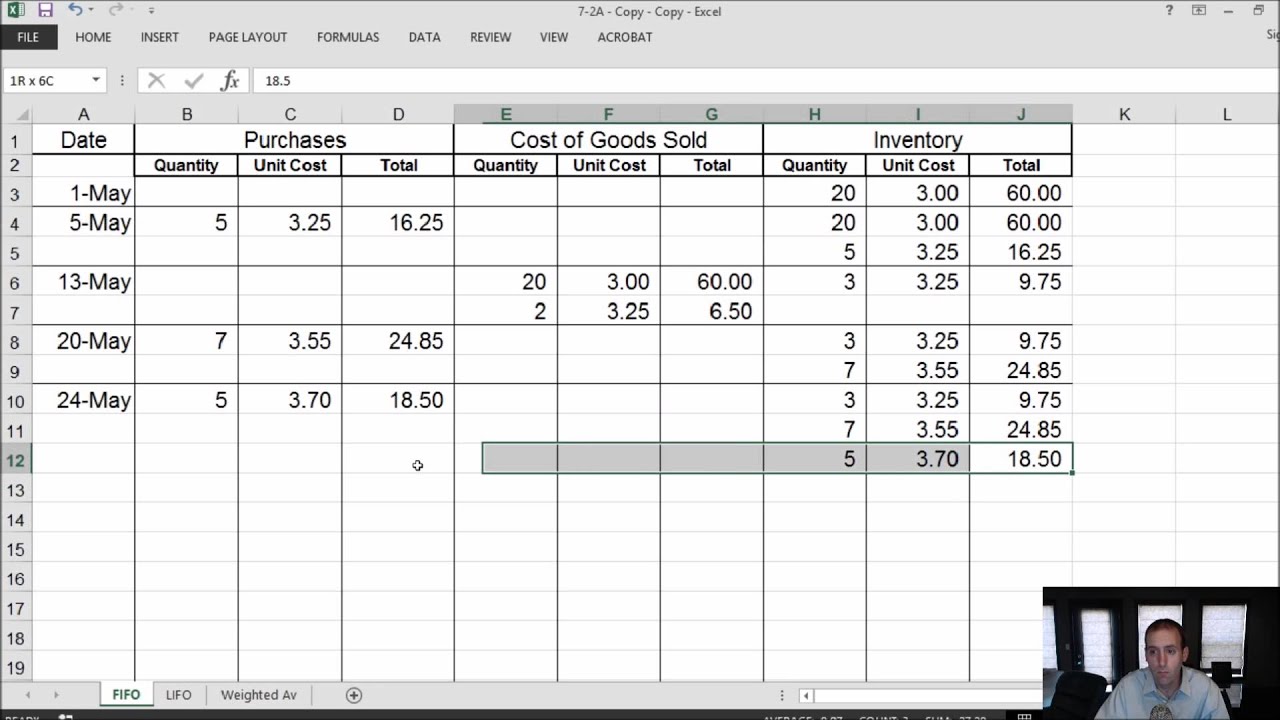
Task: Click the Excel application icon in the title bar
Action: coord(15,11)
